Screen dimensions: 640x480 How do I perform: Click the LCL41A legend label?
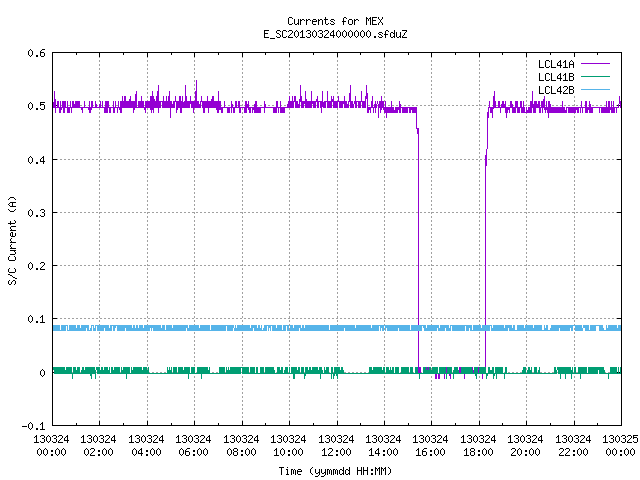[556, 64]
